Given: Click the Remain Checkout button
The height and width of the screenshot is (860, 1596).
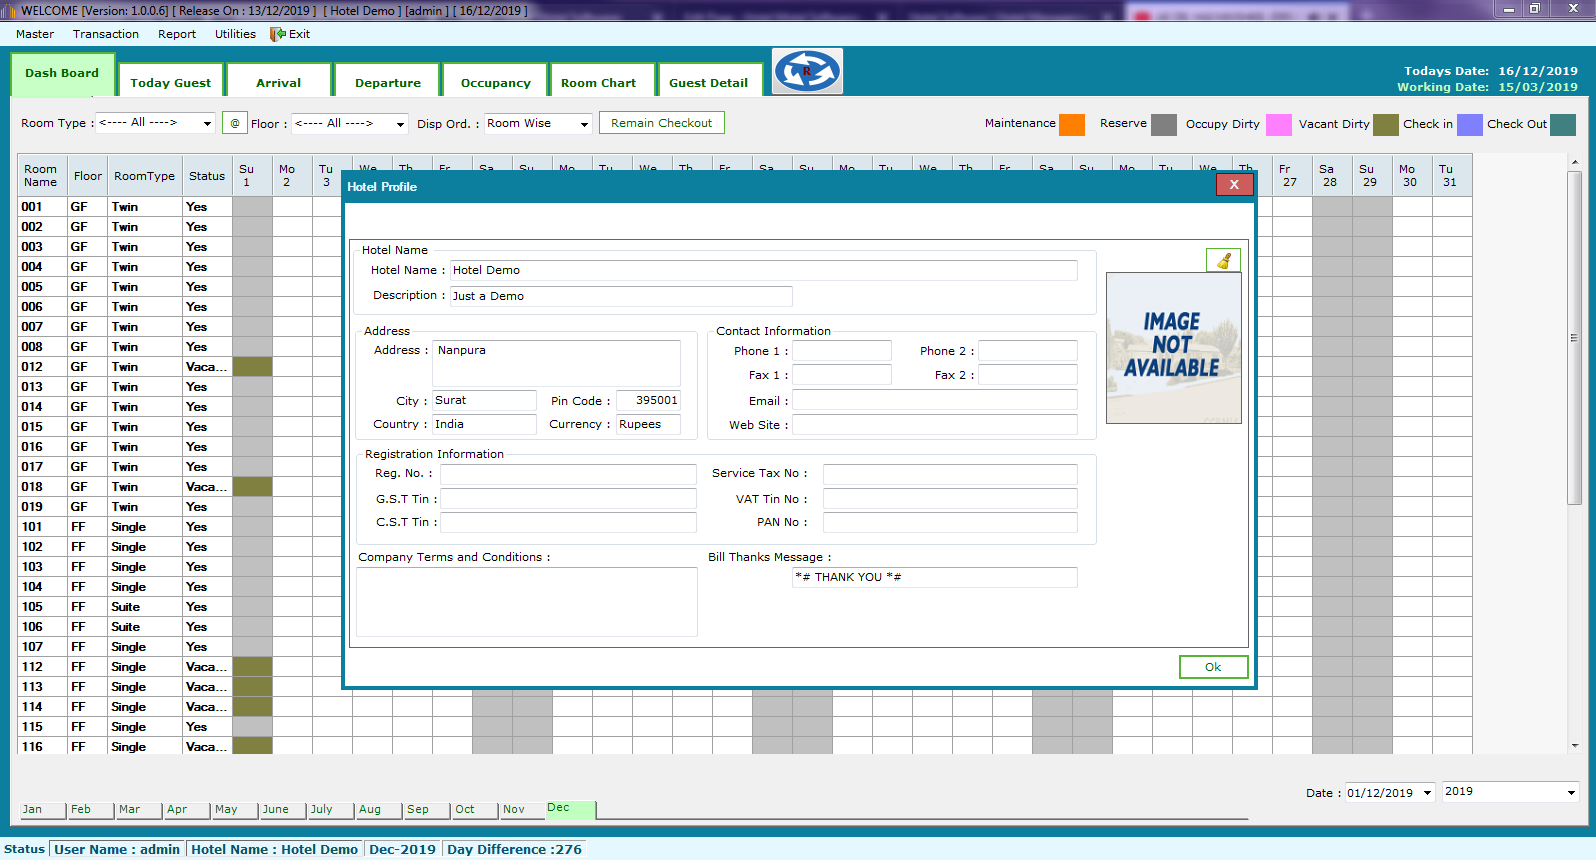Looking at the screenshot, I should 661,123.
